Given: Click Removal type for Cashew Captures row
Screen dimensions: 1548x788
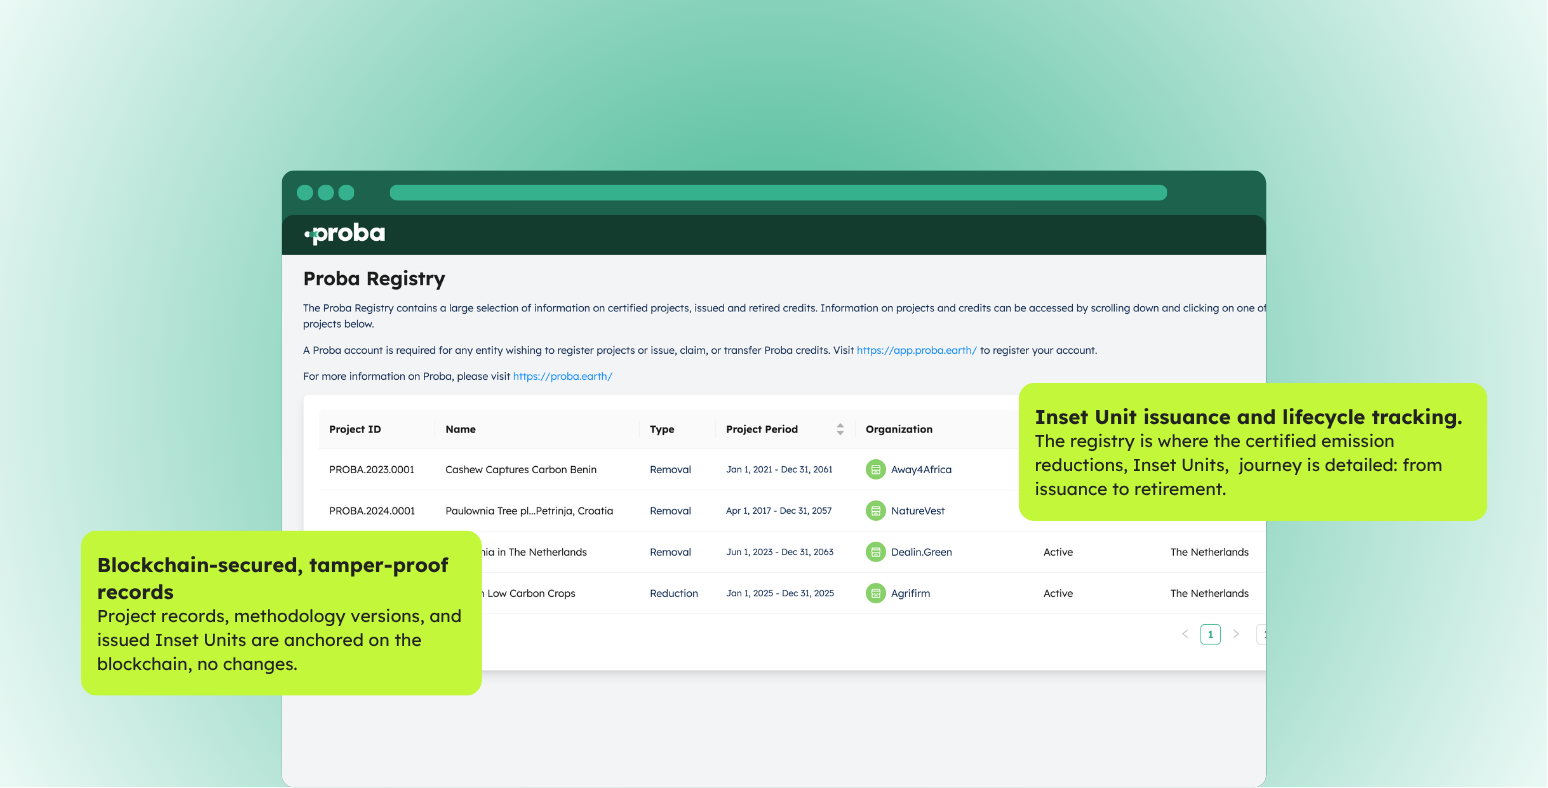Looking at the screenshot, I should [670, 470].
